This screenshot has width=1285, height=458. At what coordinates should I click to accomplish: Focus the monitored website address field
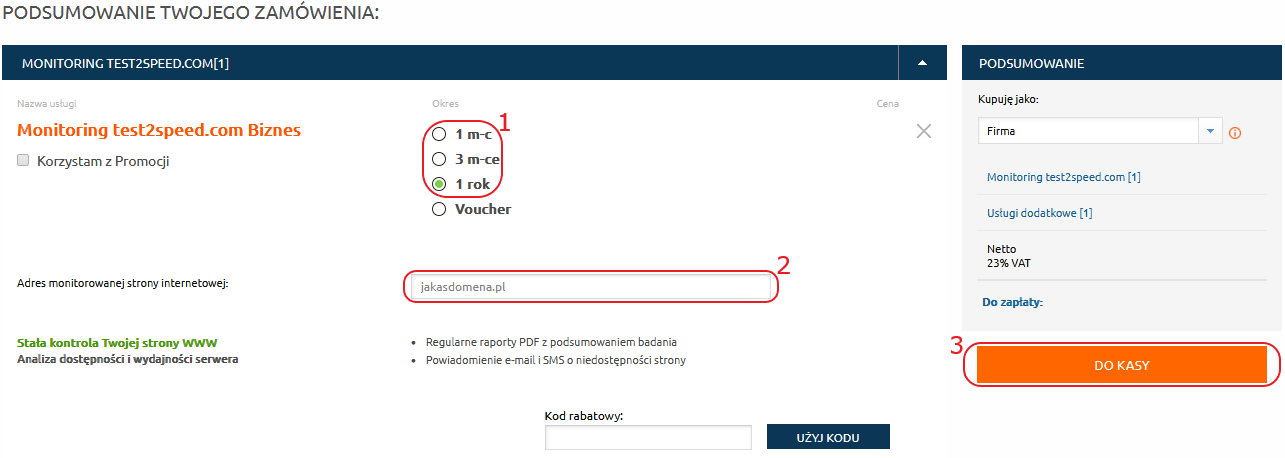click(590, 287)
